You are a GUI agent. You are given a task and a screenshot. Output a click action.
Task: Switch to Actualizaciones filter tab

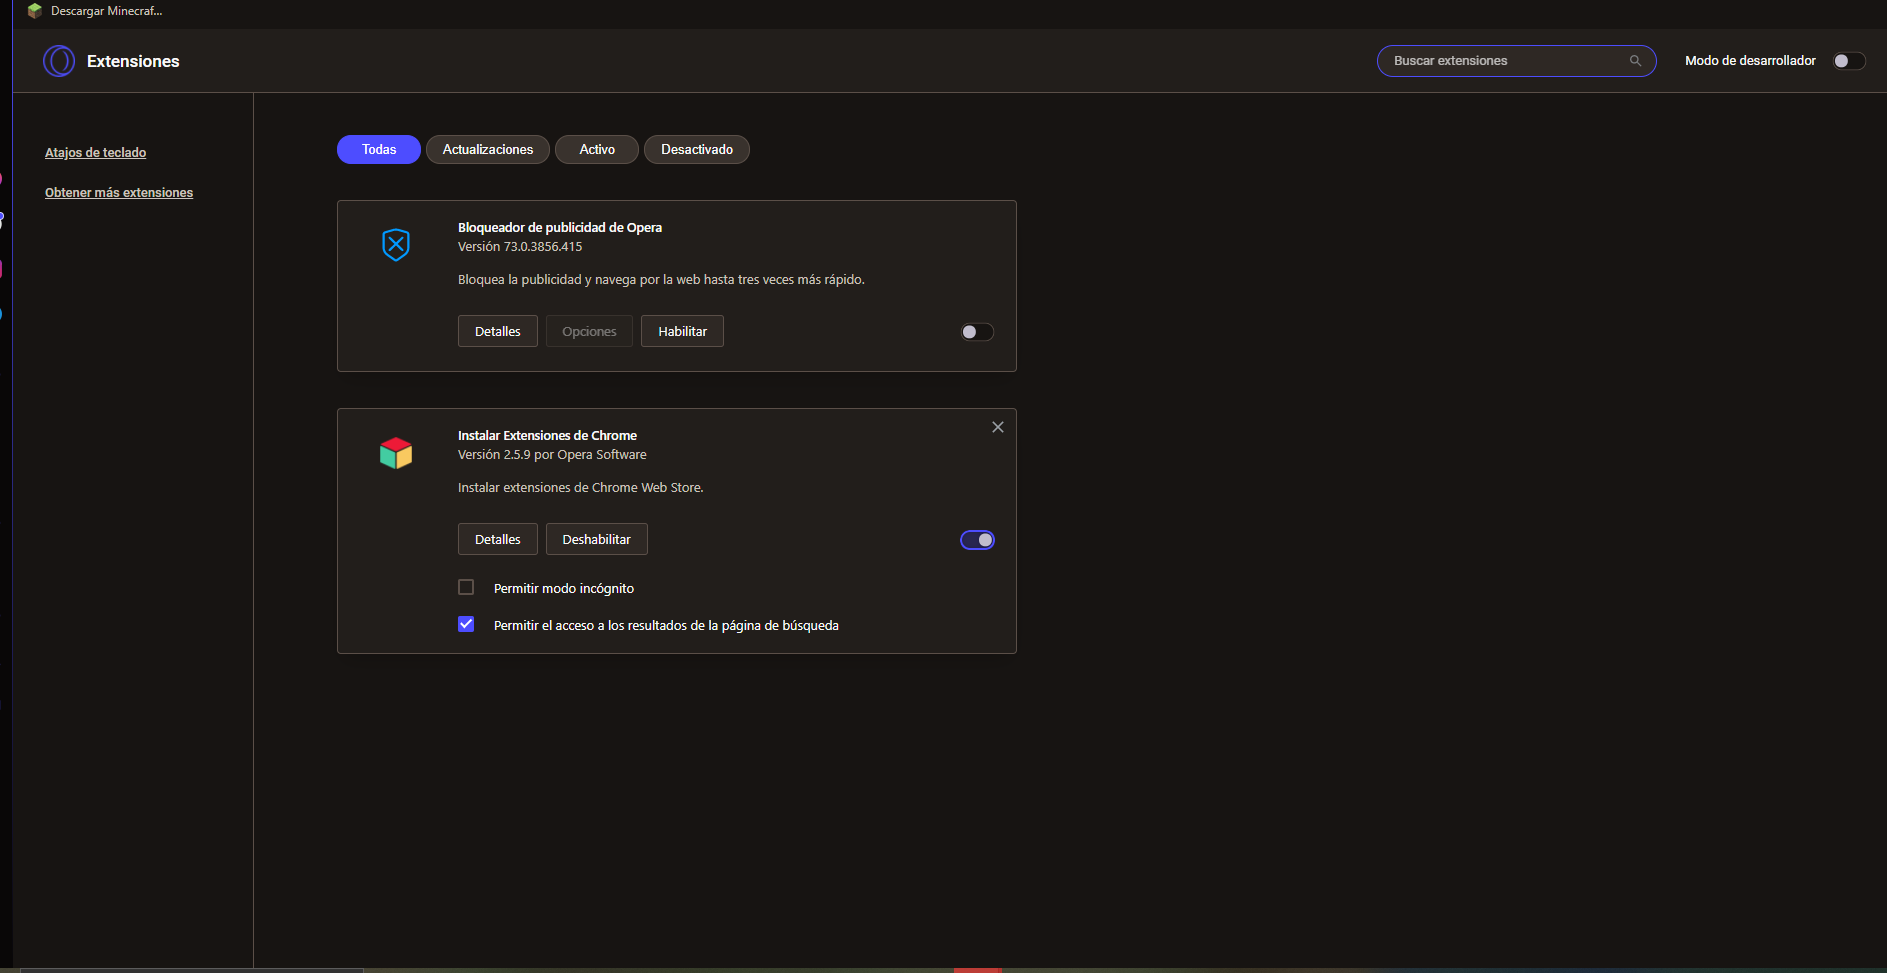point(488,149)
